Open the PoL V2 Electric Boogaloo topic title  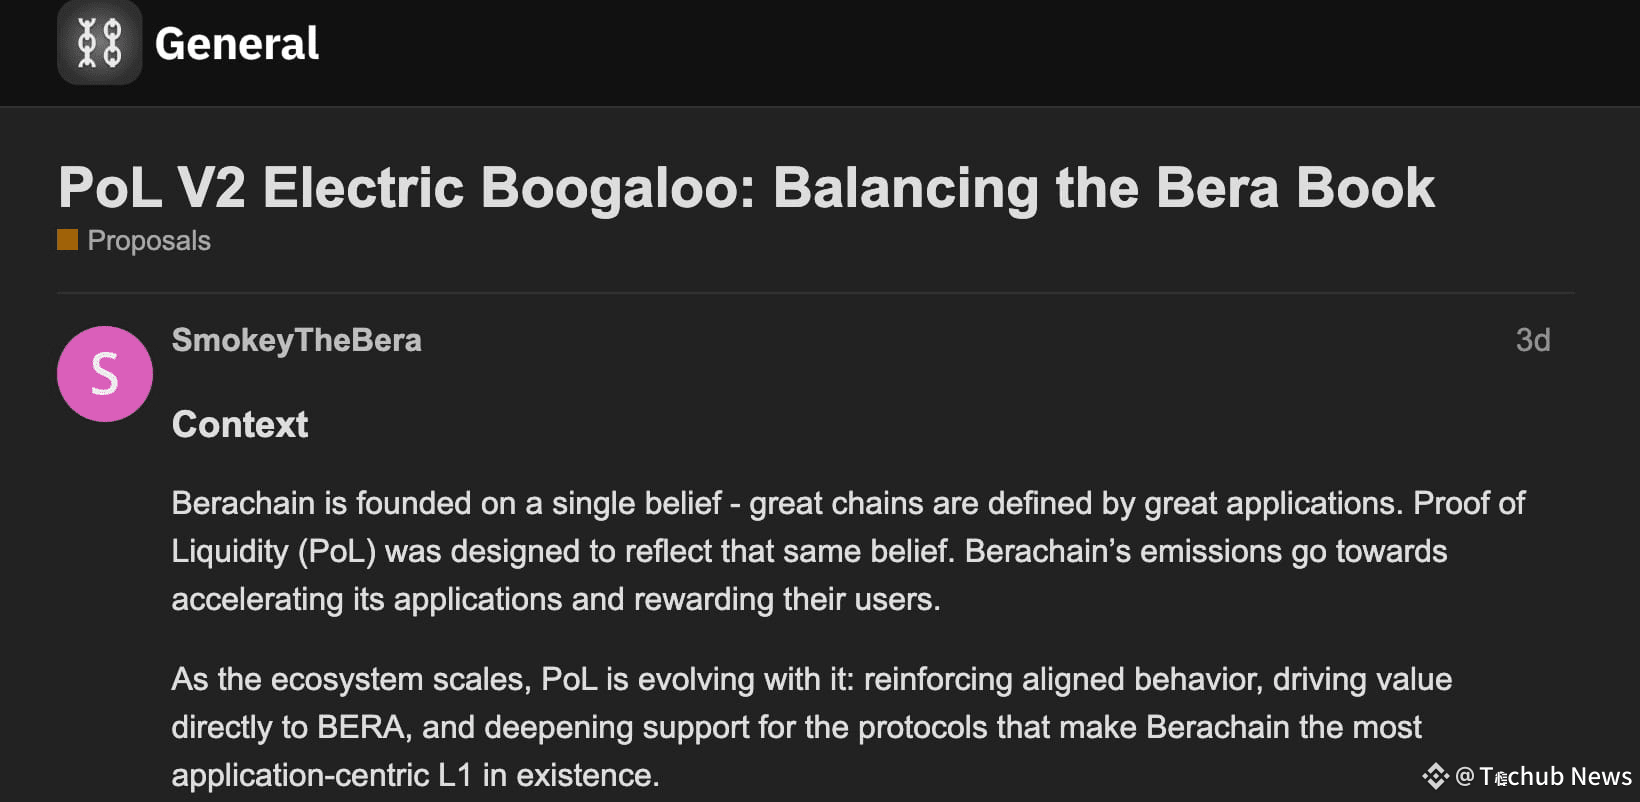click(746, 188)
